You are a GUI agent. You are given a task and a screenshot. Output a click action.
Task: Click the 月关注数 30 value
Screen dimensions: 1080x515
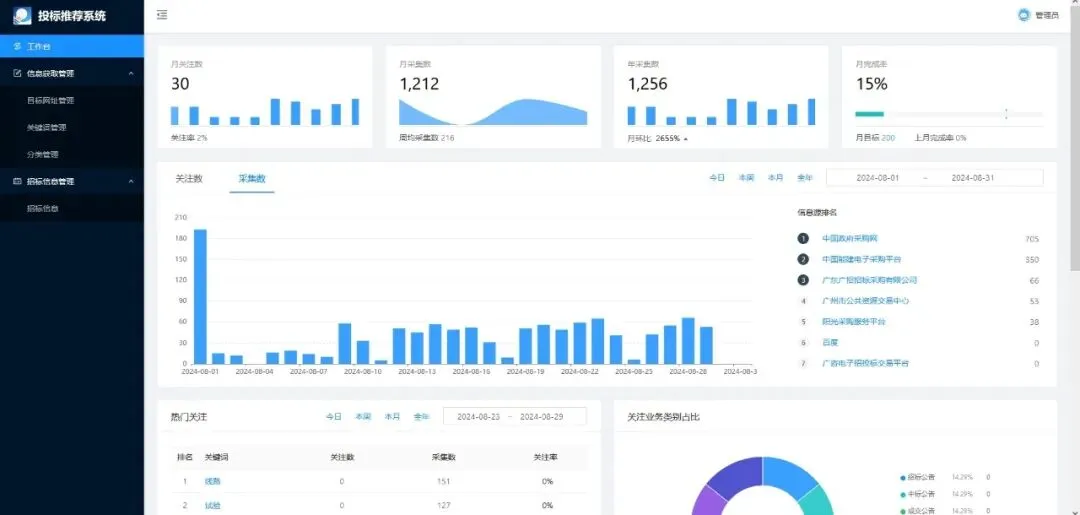pyautogui.click(x=180, y=85)
